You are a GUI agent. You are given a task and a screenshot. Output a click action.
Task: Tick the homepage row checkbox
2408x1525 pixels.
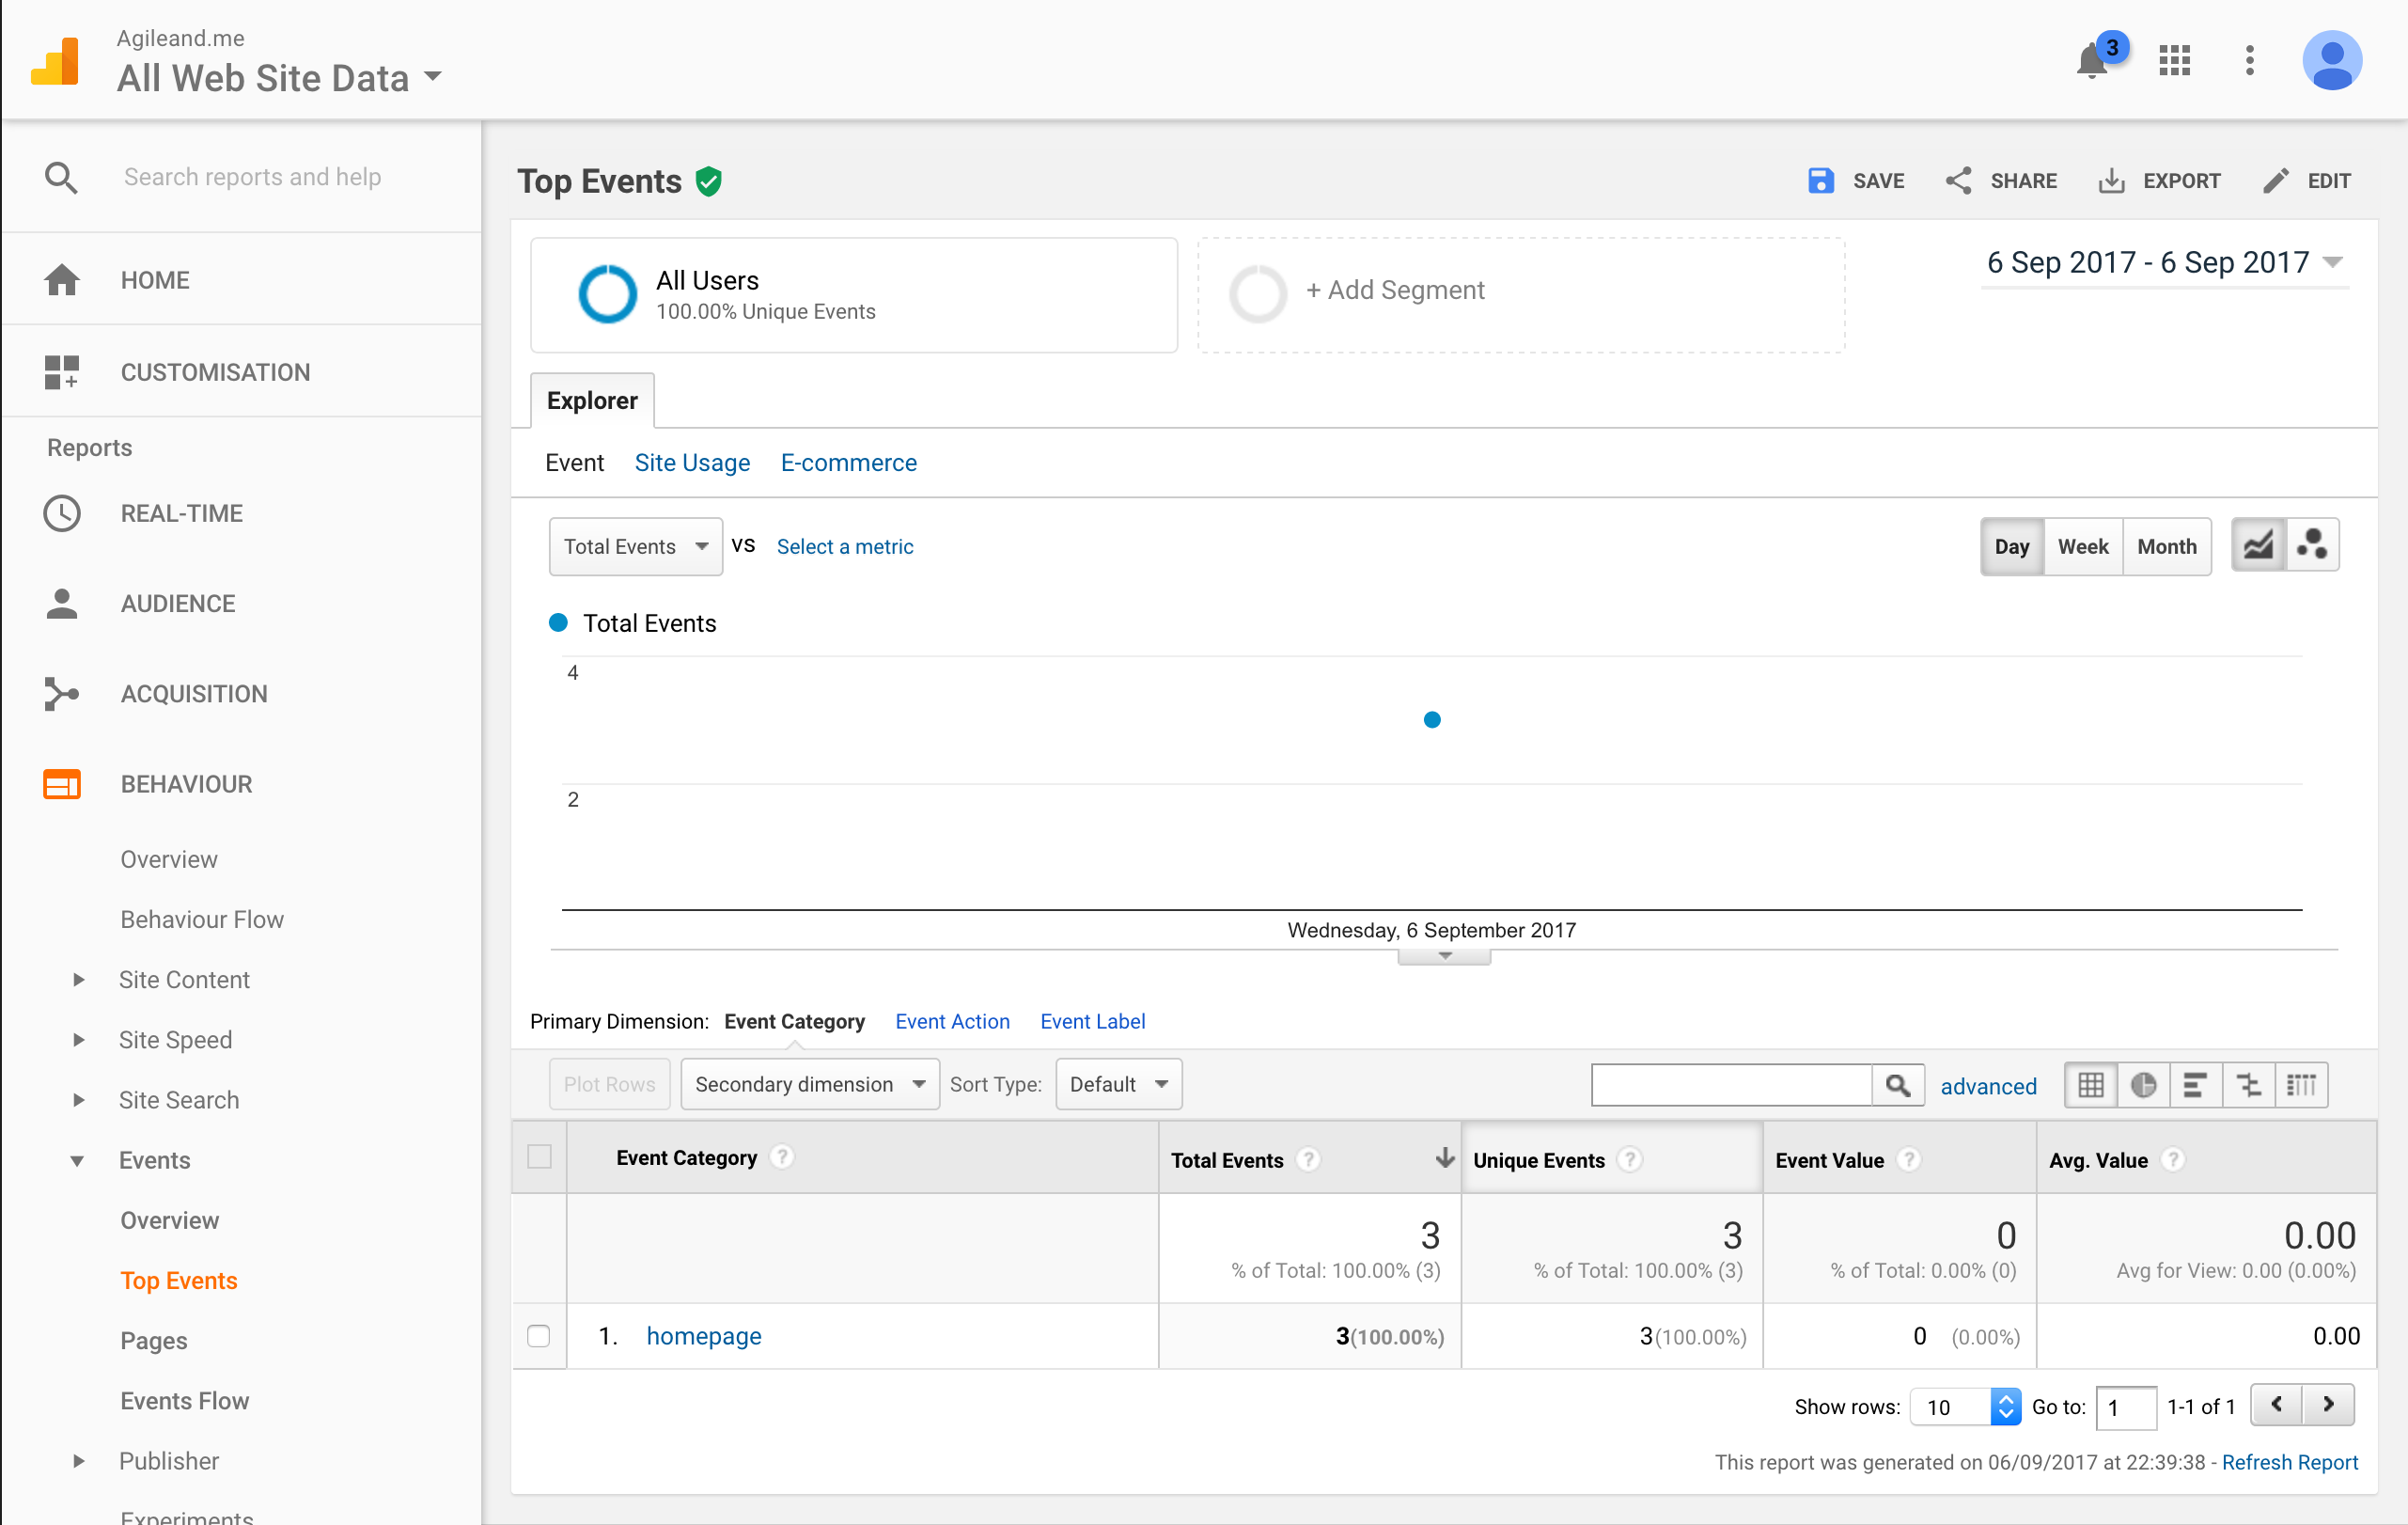pyautogui.click(x=539, y=1336)
